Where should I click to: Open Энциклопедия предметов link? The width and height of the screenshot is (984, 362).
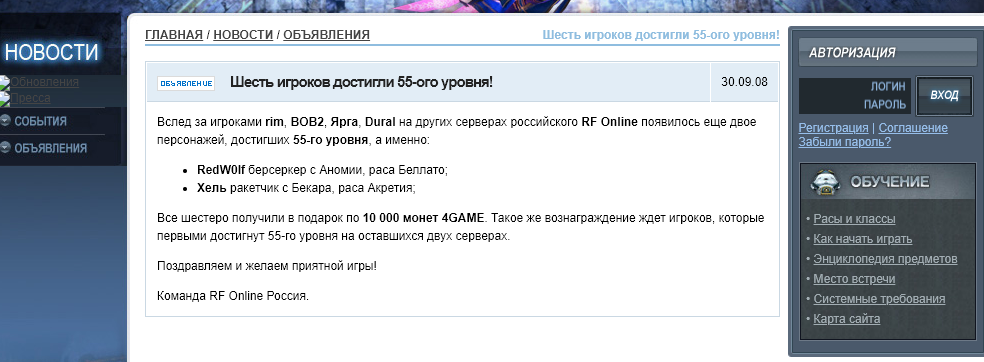(885, 259)
